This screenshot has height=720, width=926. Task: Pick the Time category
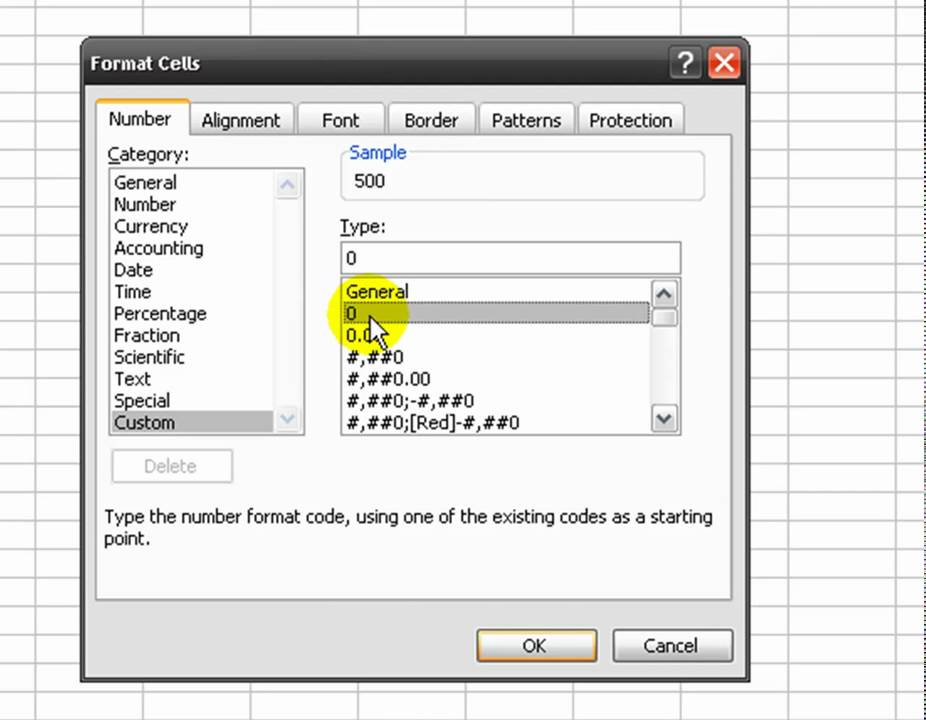(x=193, y=292)
